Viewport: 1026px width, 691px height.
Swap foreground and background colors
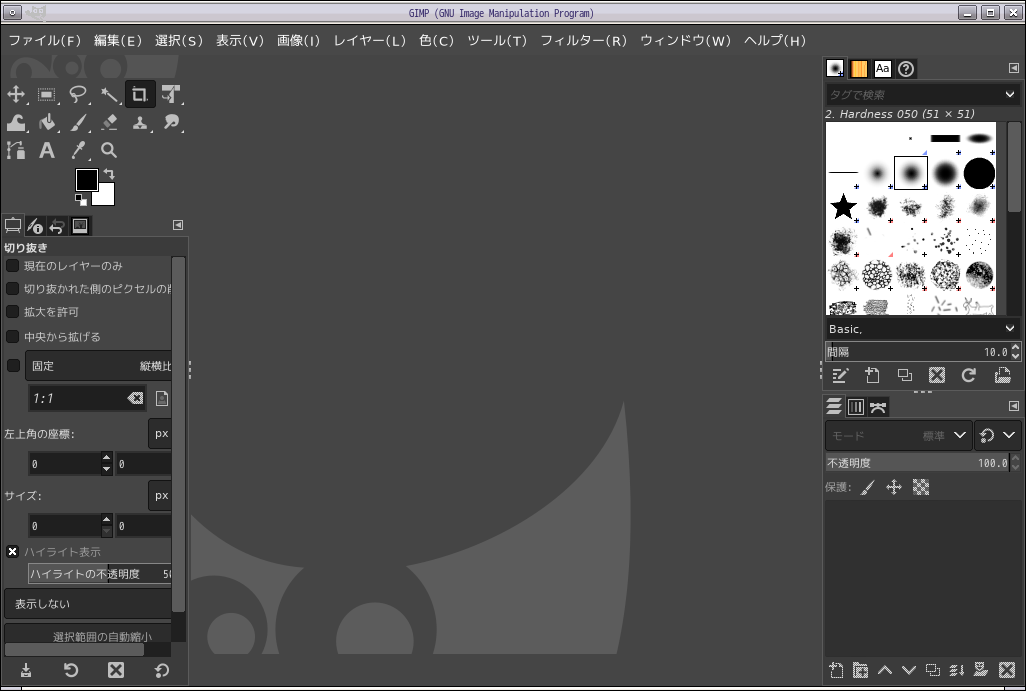[109, 174]
